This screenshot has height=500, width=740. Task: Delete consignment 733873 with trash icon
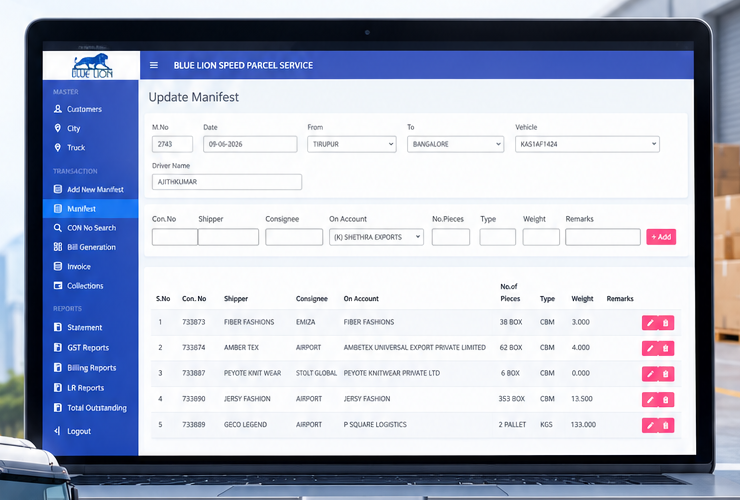tap(666, 322)
